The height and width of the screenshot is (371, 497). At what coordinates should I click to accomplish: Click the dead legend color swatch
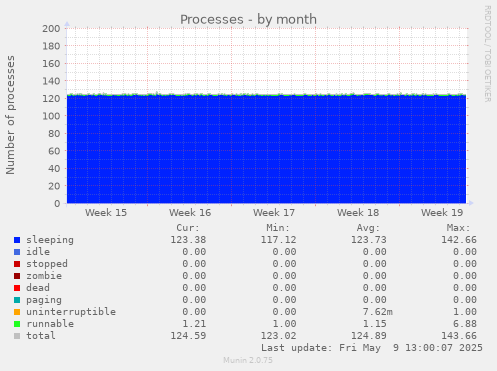point(17,288)
